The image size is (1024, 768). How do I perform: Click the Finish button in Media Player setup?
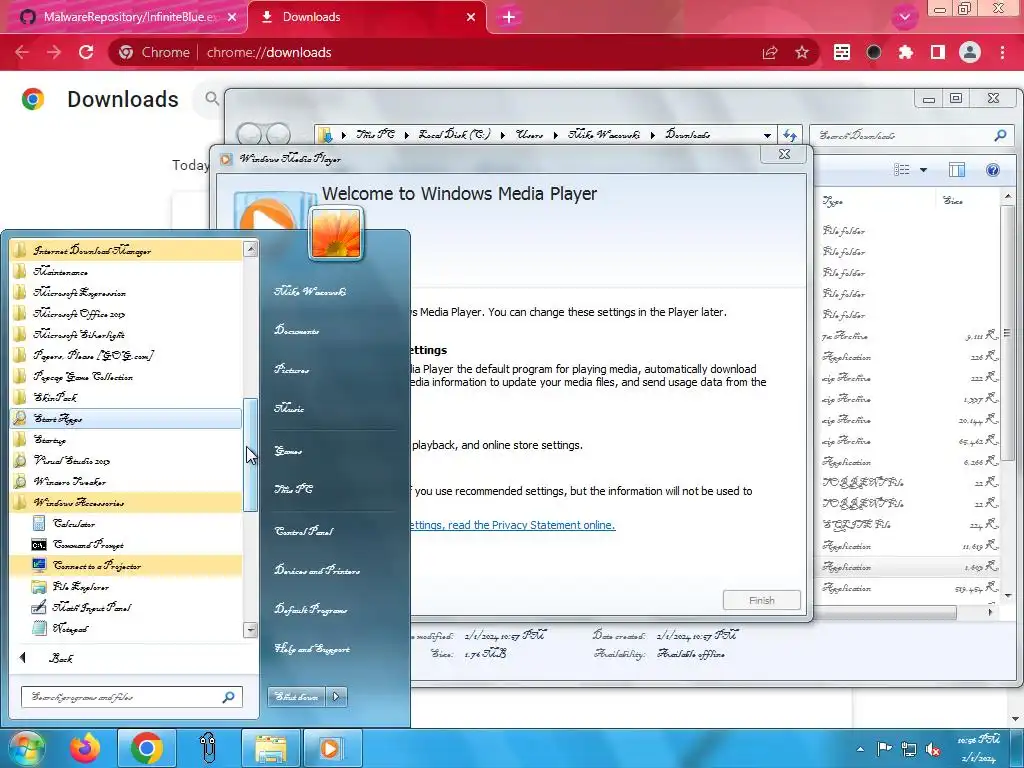(x=761, y=600)
